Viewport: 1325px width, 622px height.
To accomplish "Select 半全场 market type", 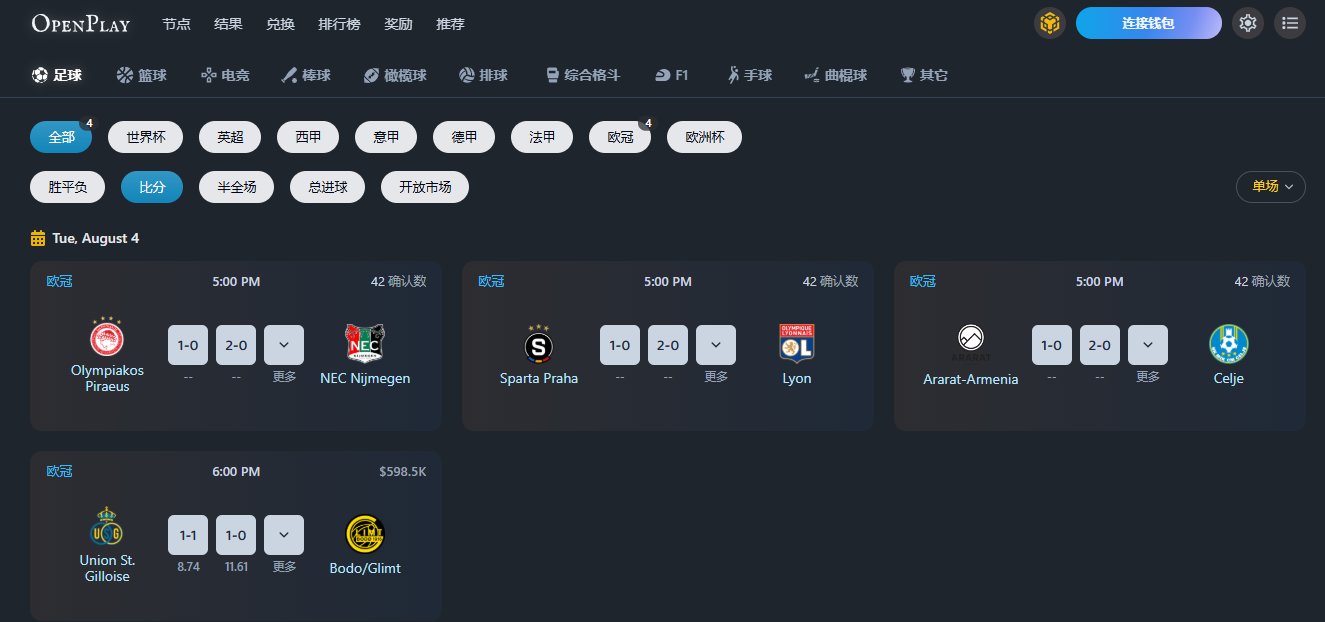I will click(236, 187).
